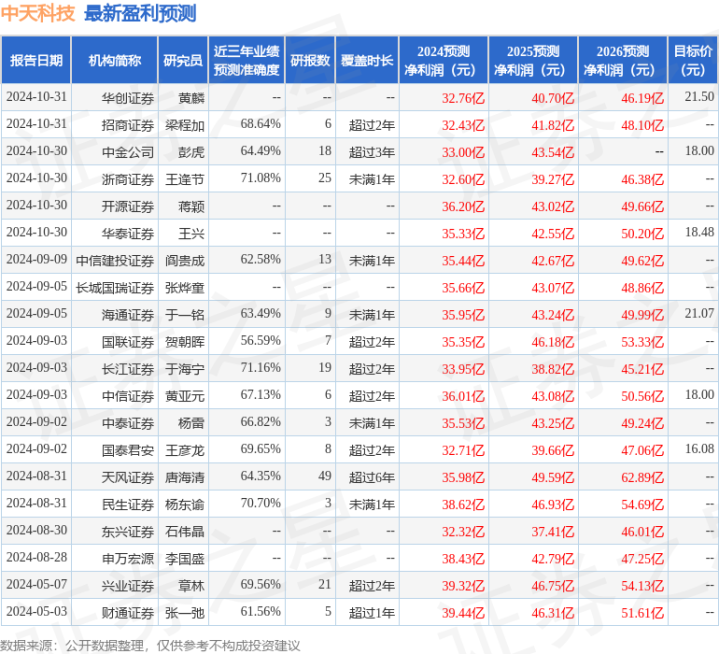This screenshot has width=719, height=654.
Task: Click researcher name 贺朝晖
Action: click(185, 341)
